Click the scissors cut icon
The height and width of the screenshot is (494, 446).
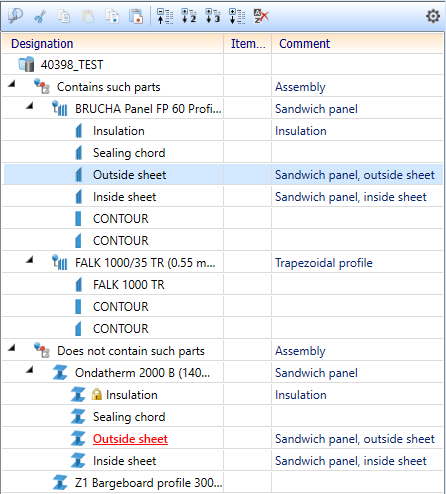point(40,16)
